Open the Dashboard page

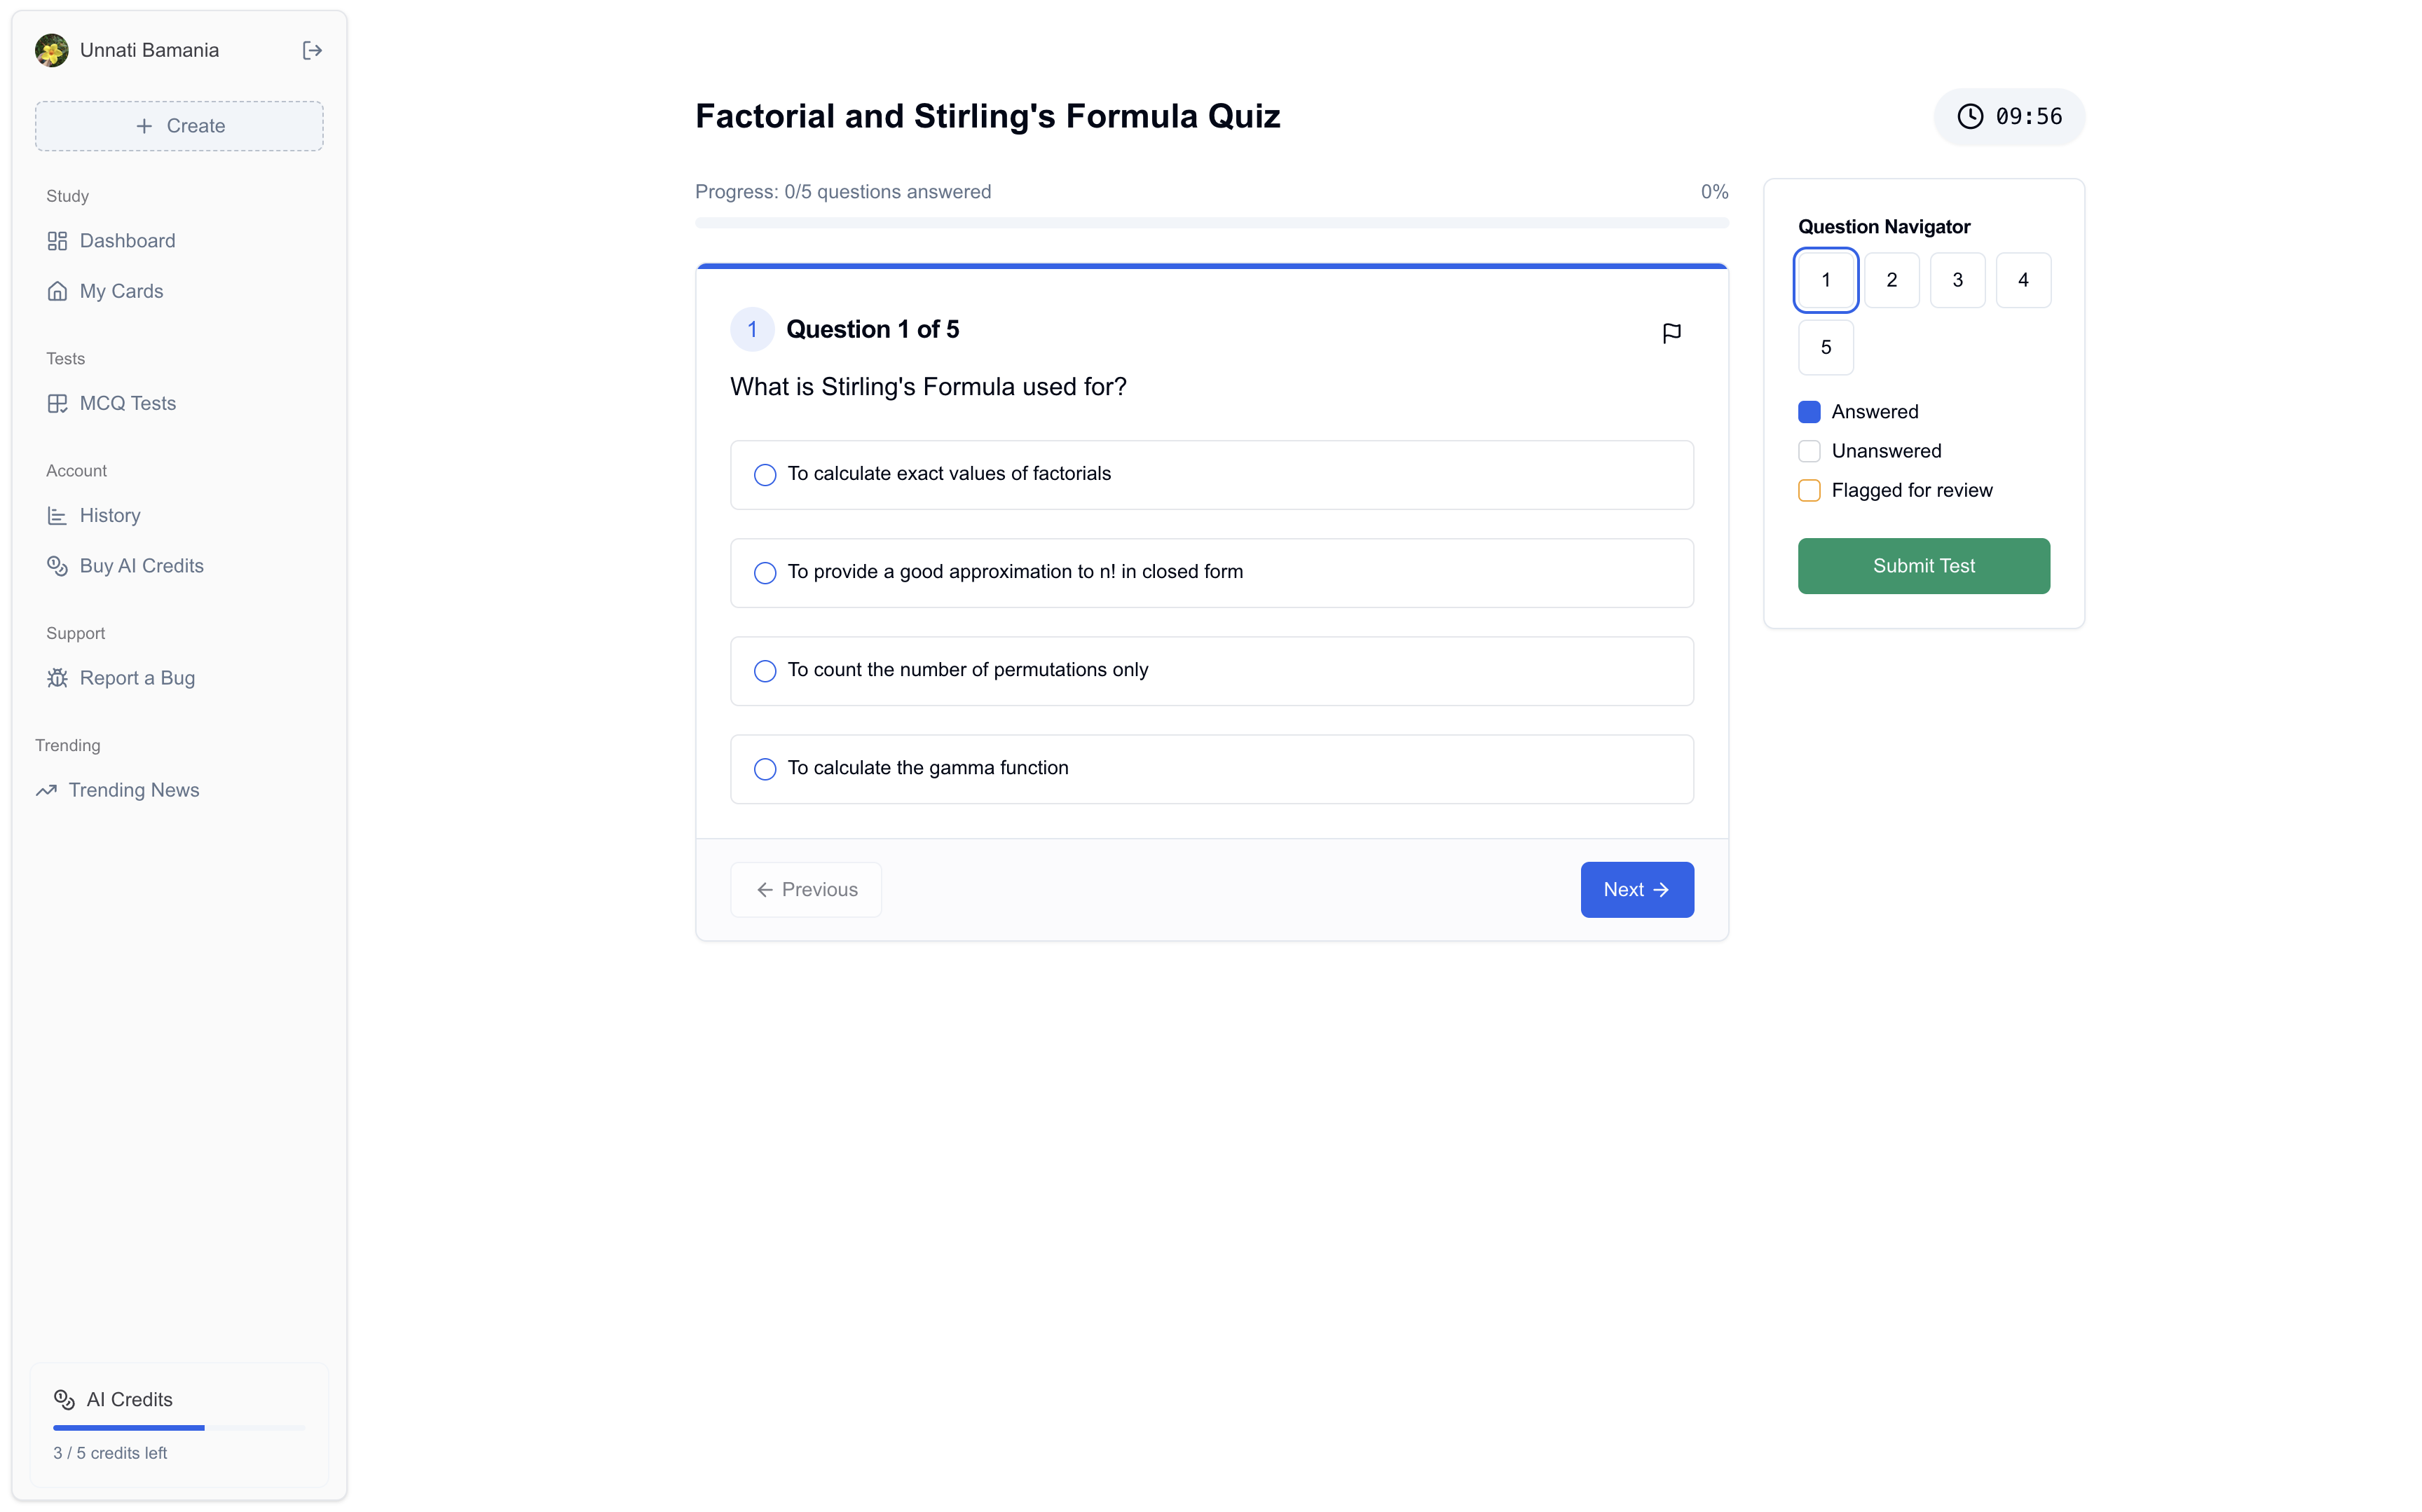click(127, 241)
